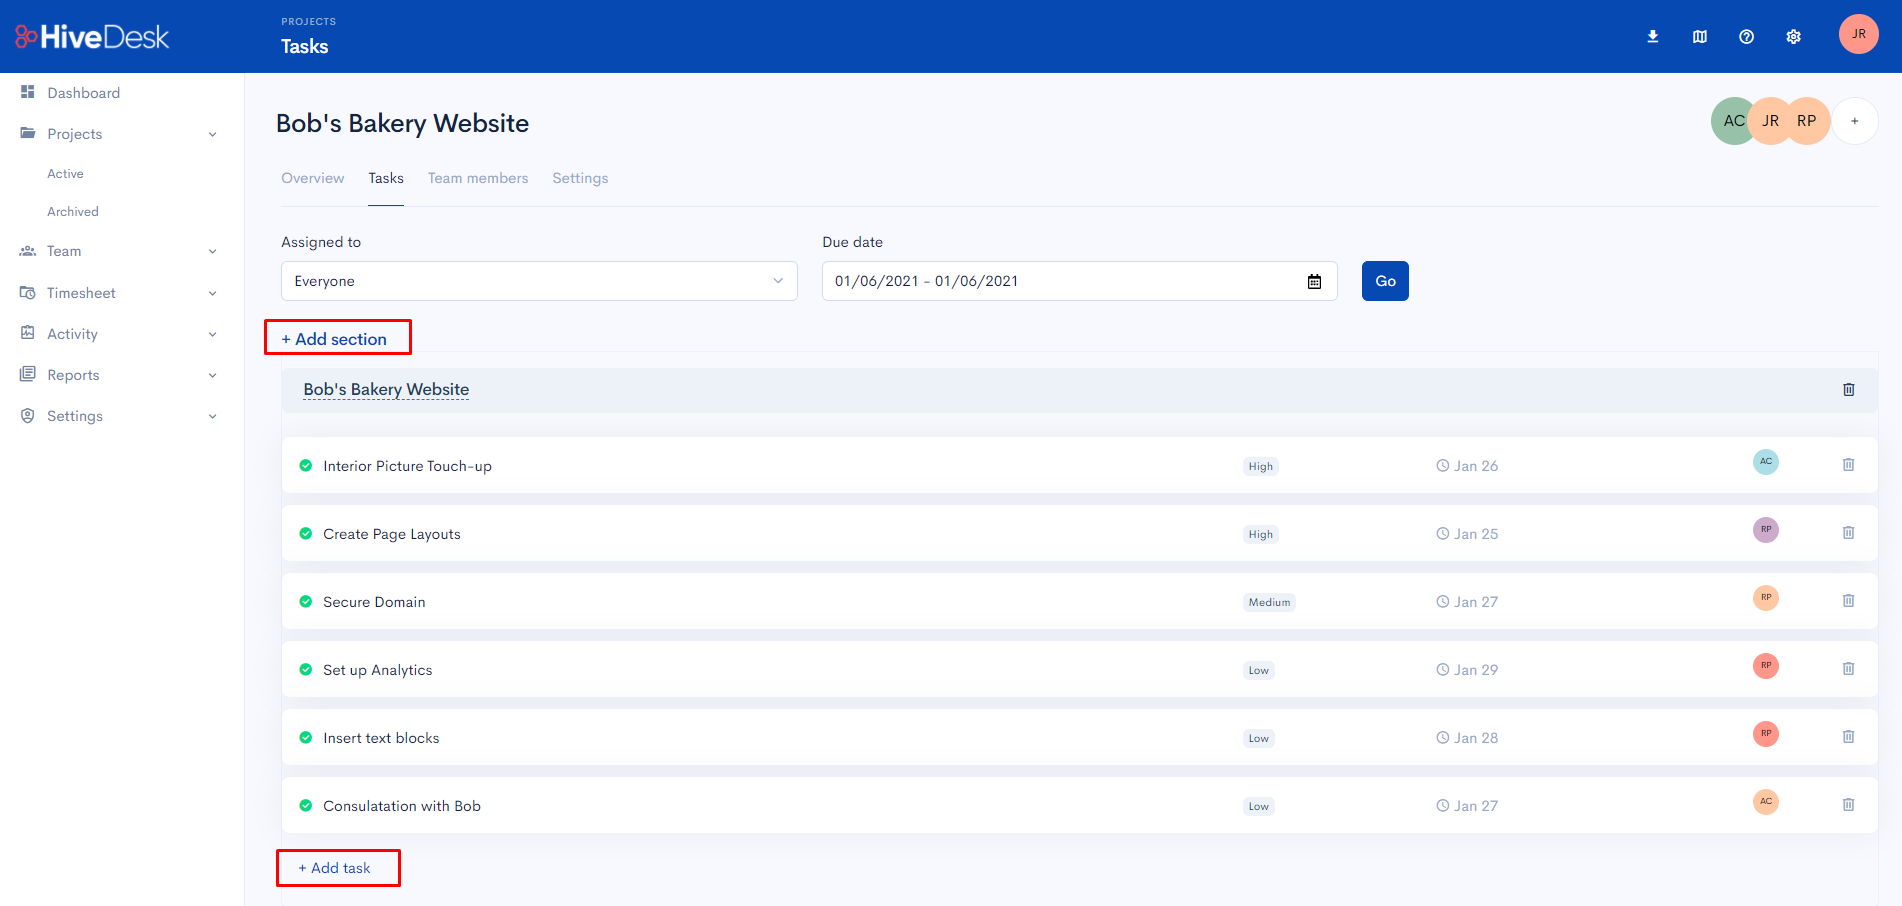Delete the Bob's Bakery Website section
This screenshot has height=906, width=1902.
pos(1849,390)
